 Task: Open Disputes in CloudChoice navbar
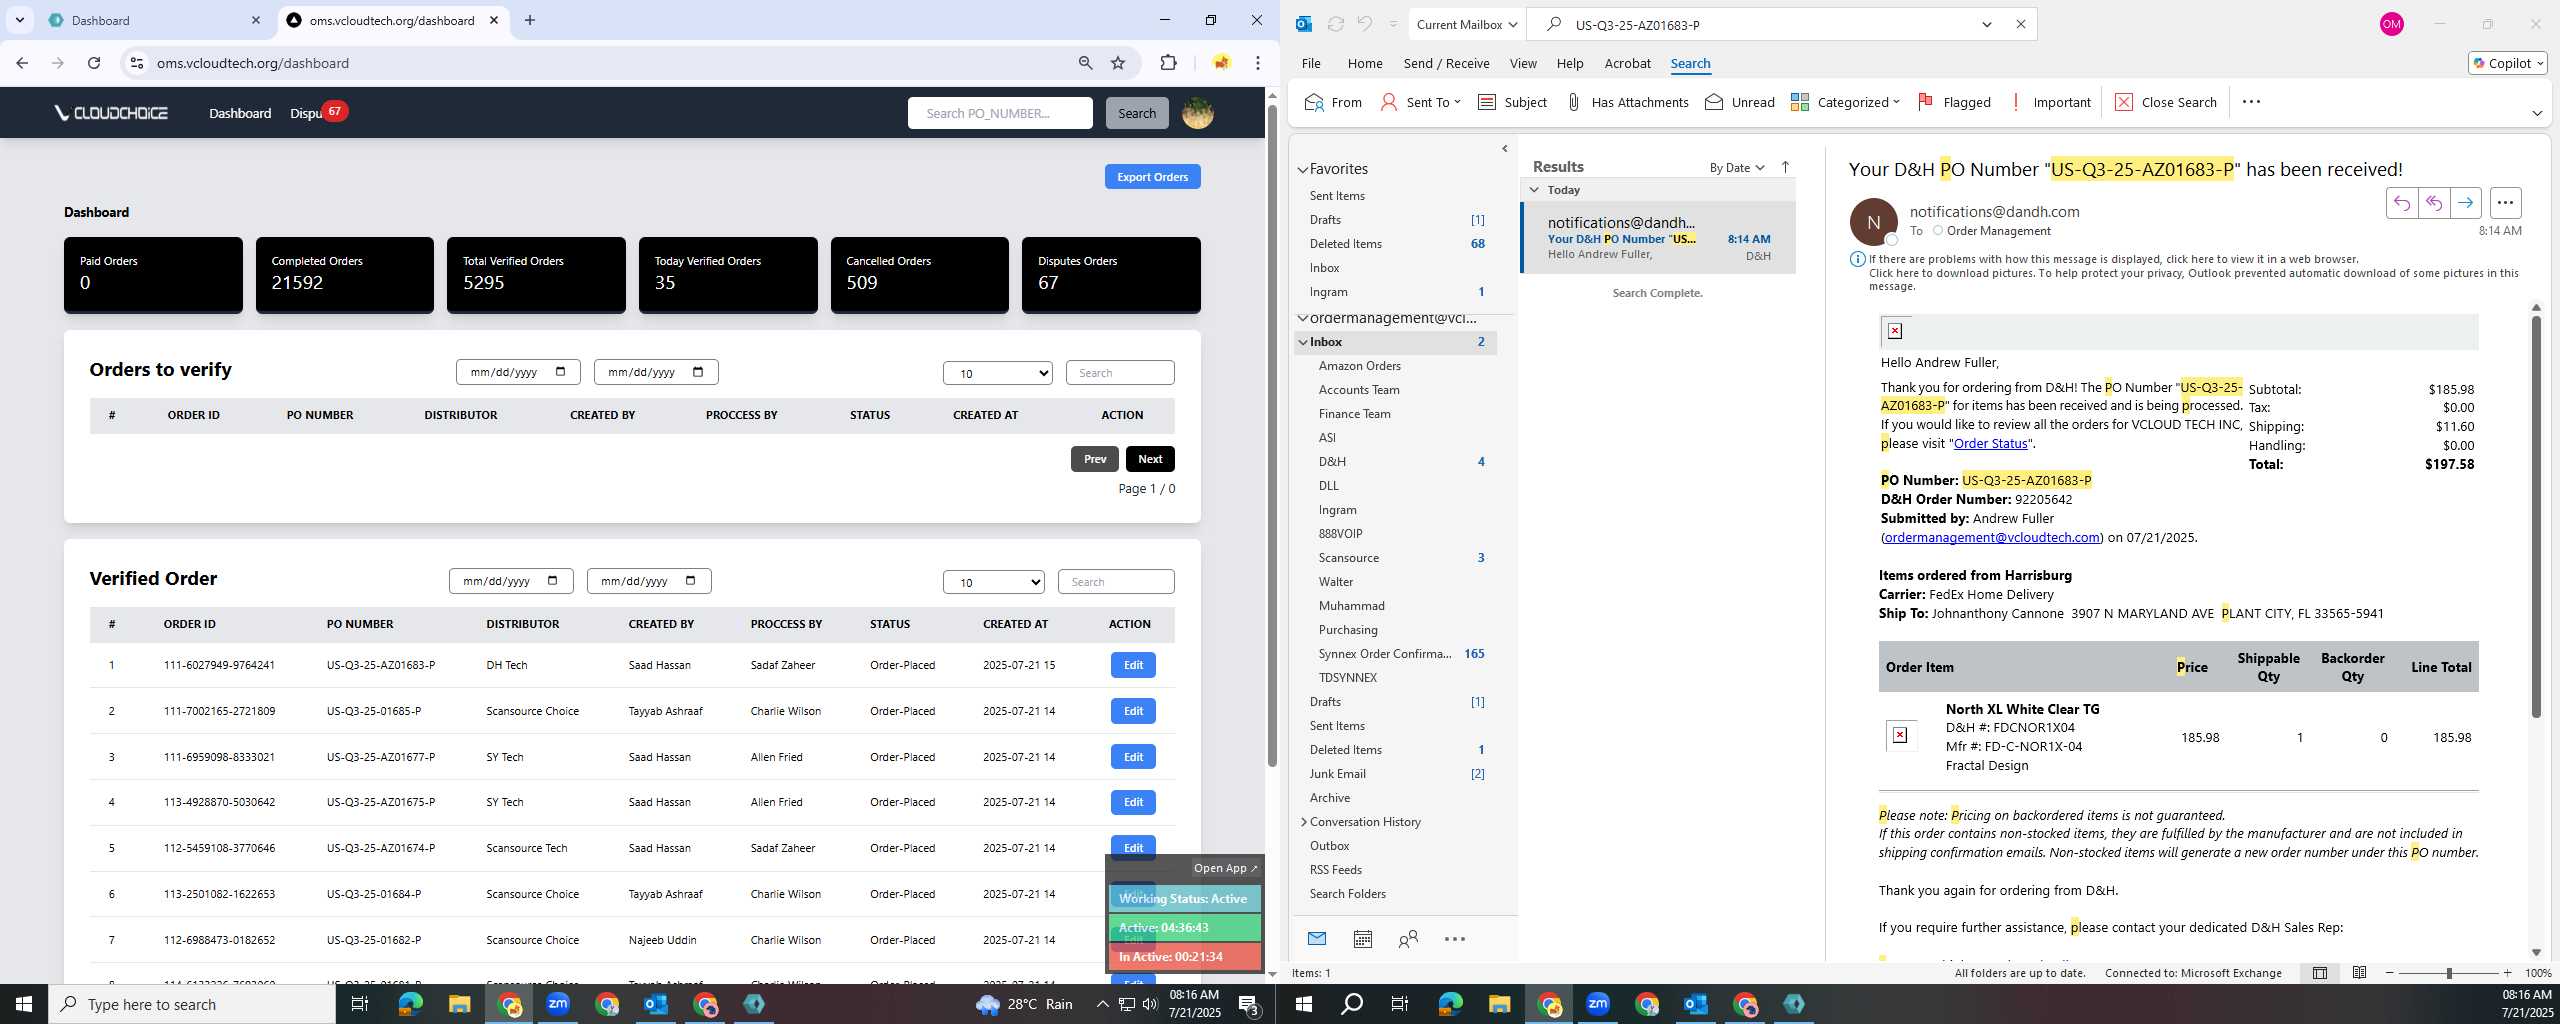[306, 113]
